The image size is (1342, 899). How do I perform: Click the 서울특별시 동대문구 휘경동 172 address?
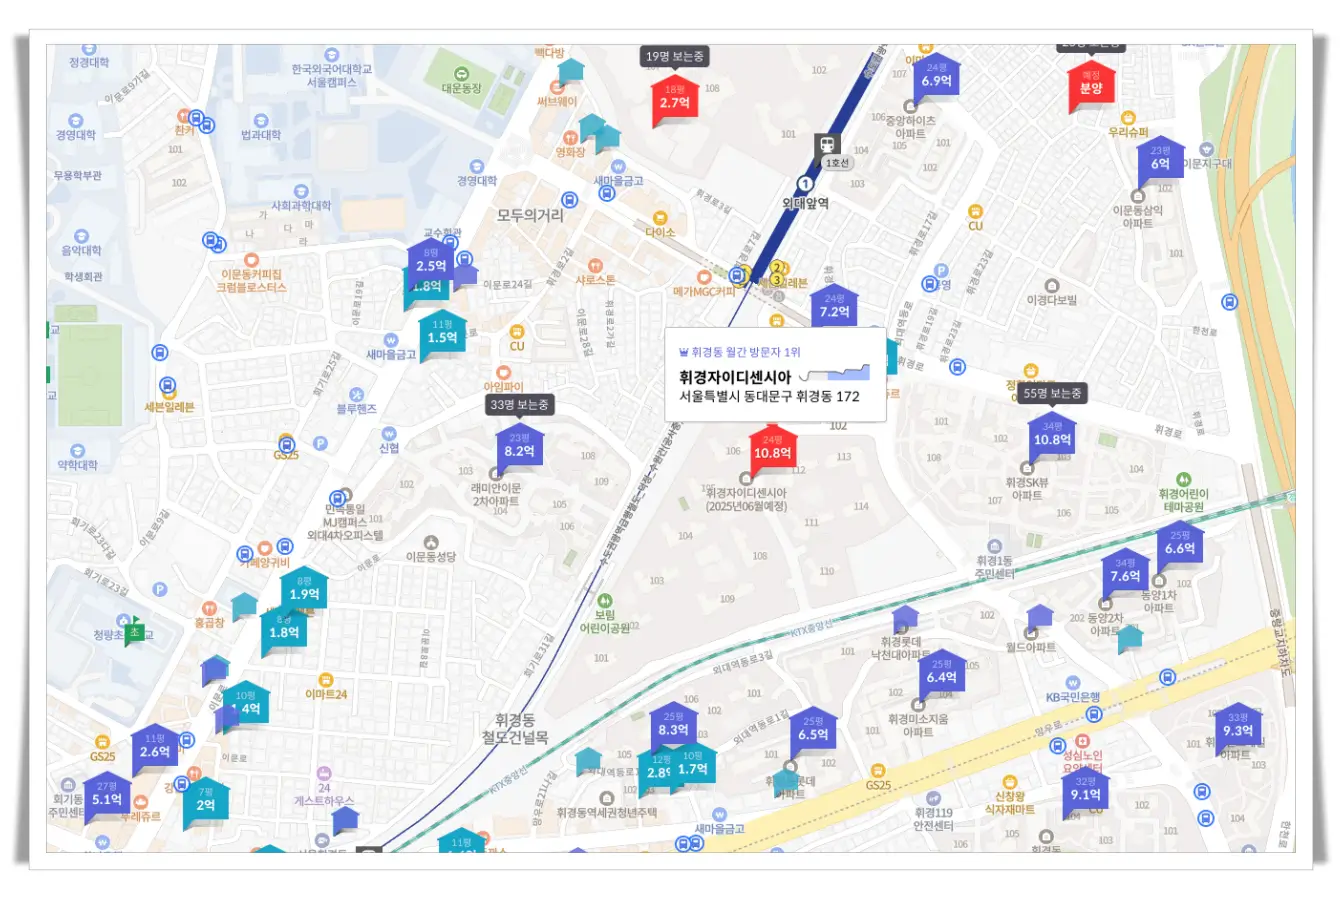[769, 396]
